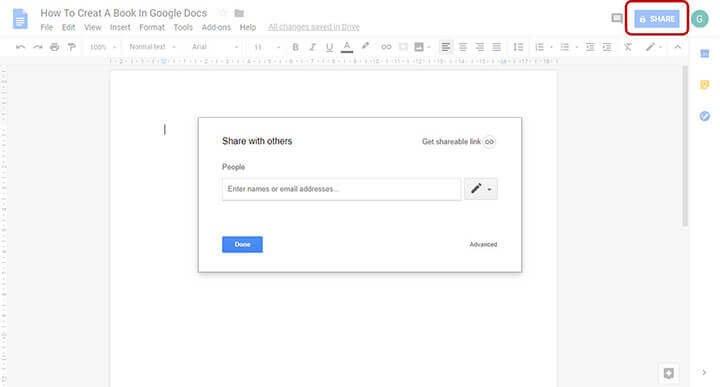This screenshot has width=720, height=387.
Task: Expand the Bulleted list options arrow
Action: [577, 47]
